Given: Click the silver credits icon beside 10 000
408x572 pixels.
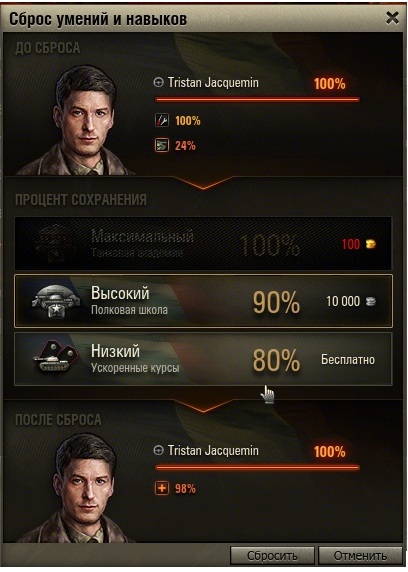Looking at the screenshot, I should (x=370, y=301).
